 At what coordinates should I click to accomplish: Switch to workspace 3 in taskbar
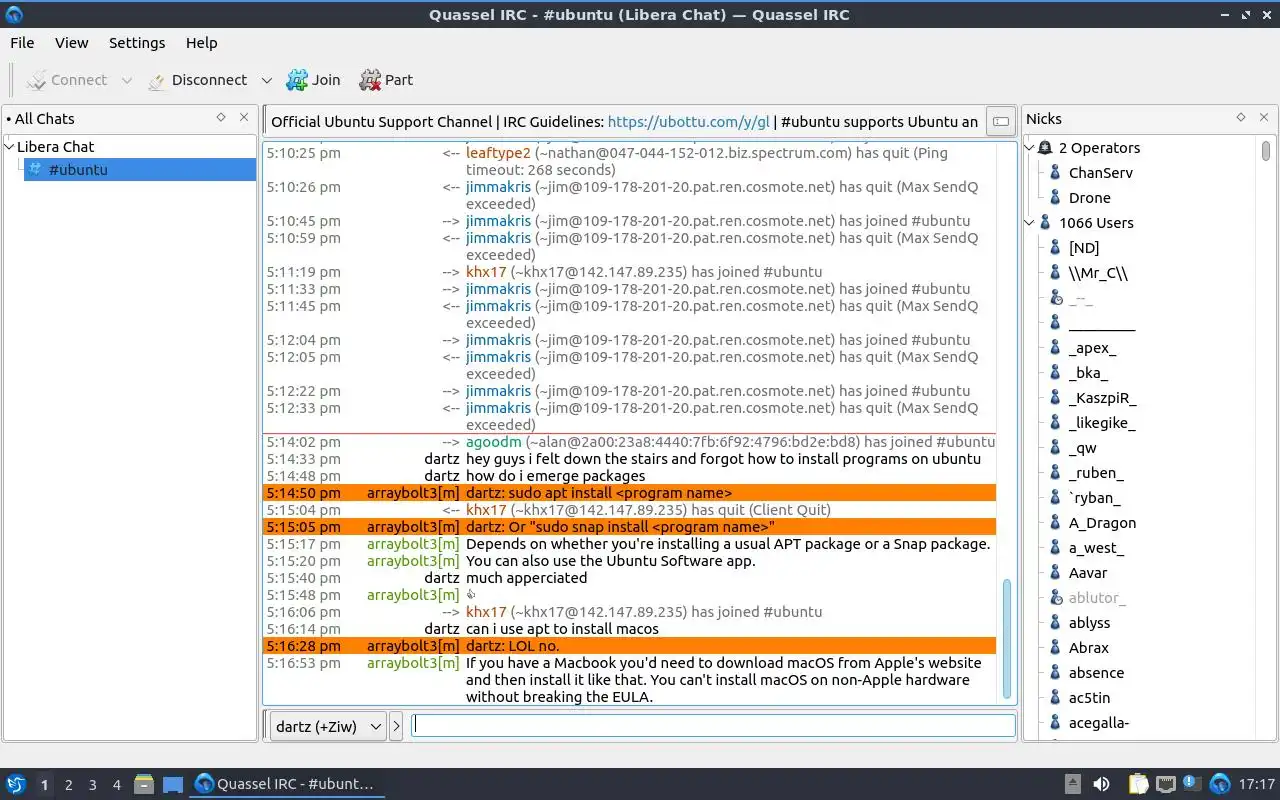click(92, 785)
